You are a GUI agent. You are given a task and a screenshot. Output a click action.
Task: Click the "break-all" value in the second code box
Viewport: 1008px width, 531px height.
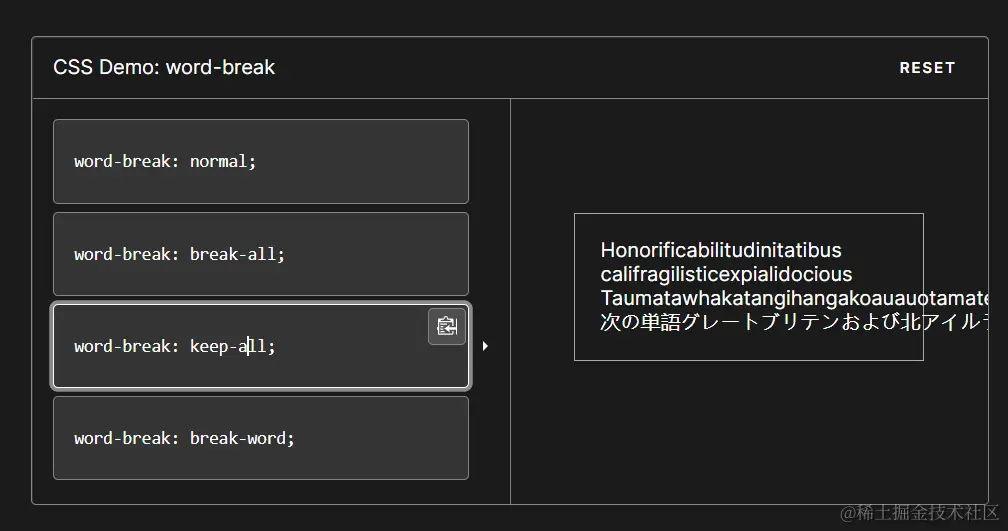233,254
